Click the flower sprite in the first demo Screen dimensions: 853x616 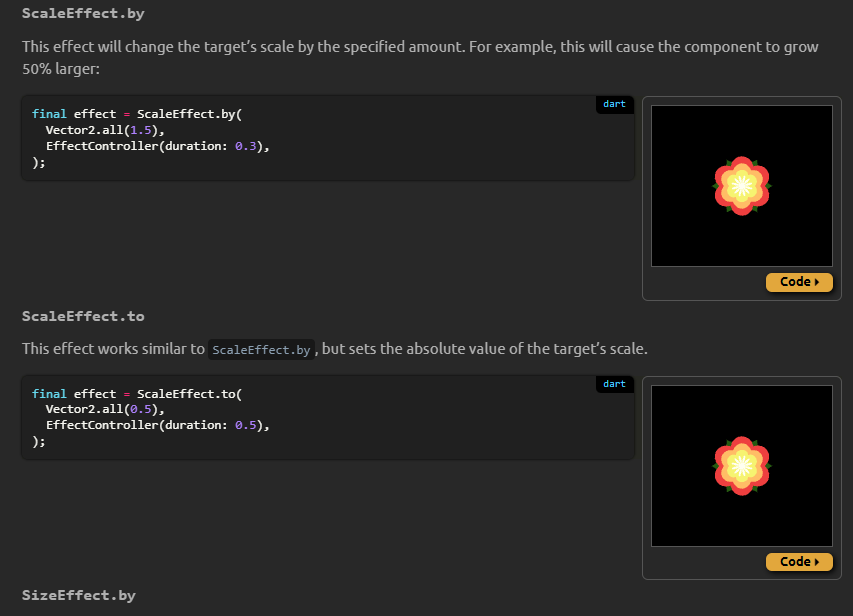pyautogui.click(x=741, y=184)
